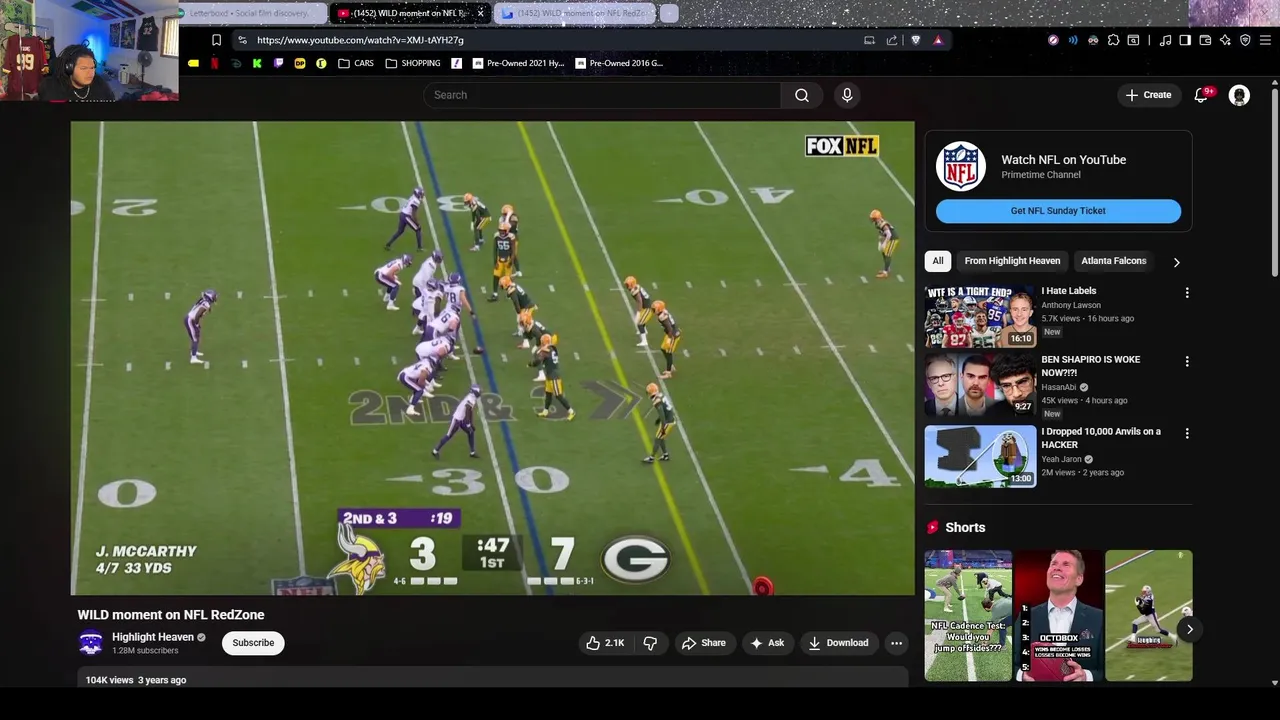1280x720 pixels.
Task: Like the video with thumbs up
Action: click(605, 643)
